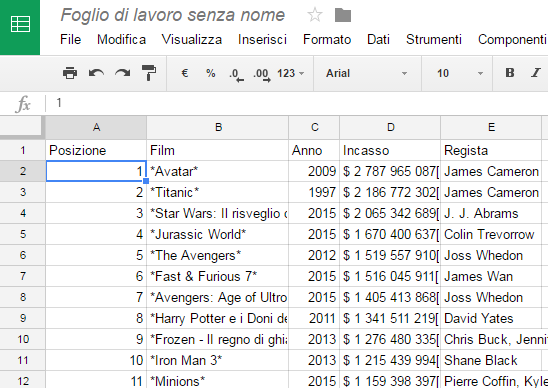Format as currency with Euro button

coord(185,73)
